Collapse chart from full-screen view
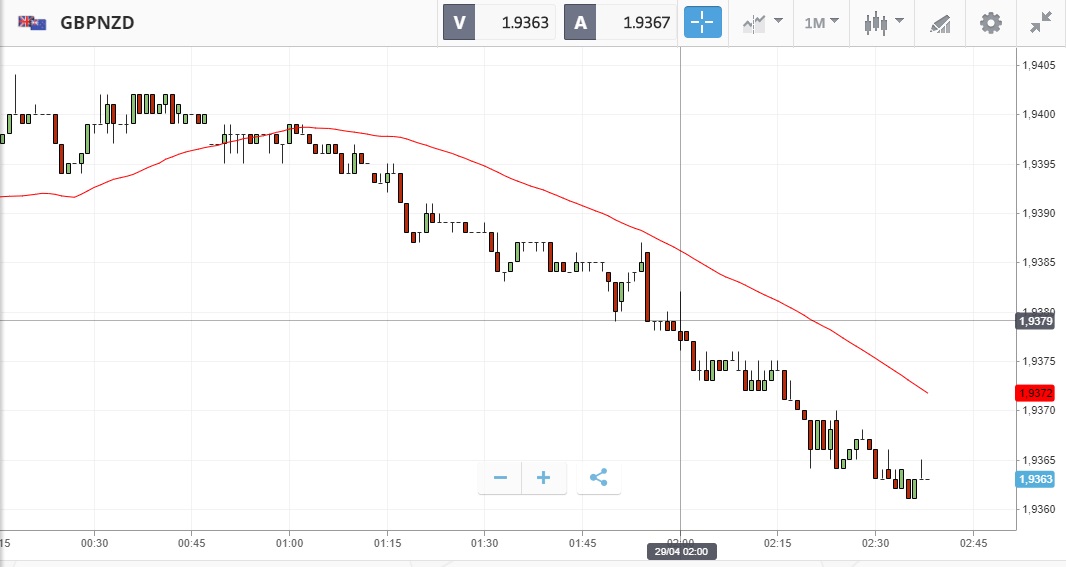The image size is (1066, 567). pos(1041,22)
